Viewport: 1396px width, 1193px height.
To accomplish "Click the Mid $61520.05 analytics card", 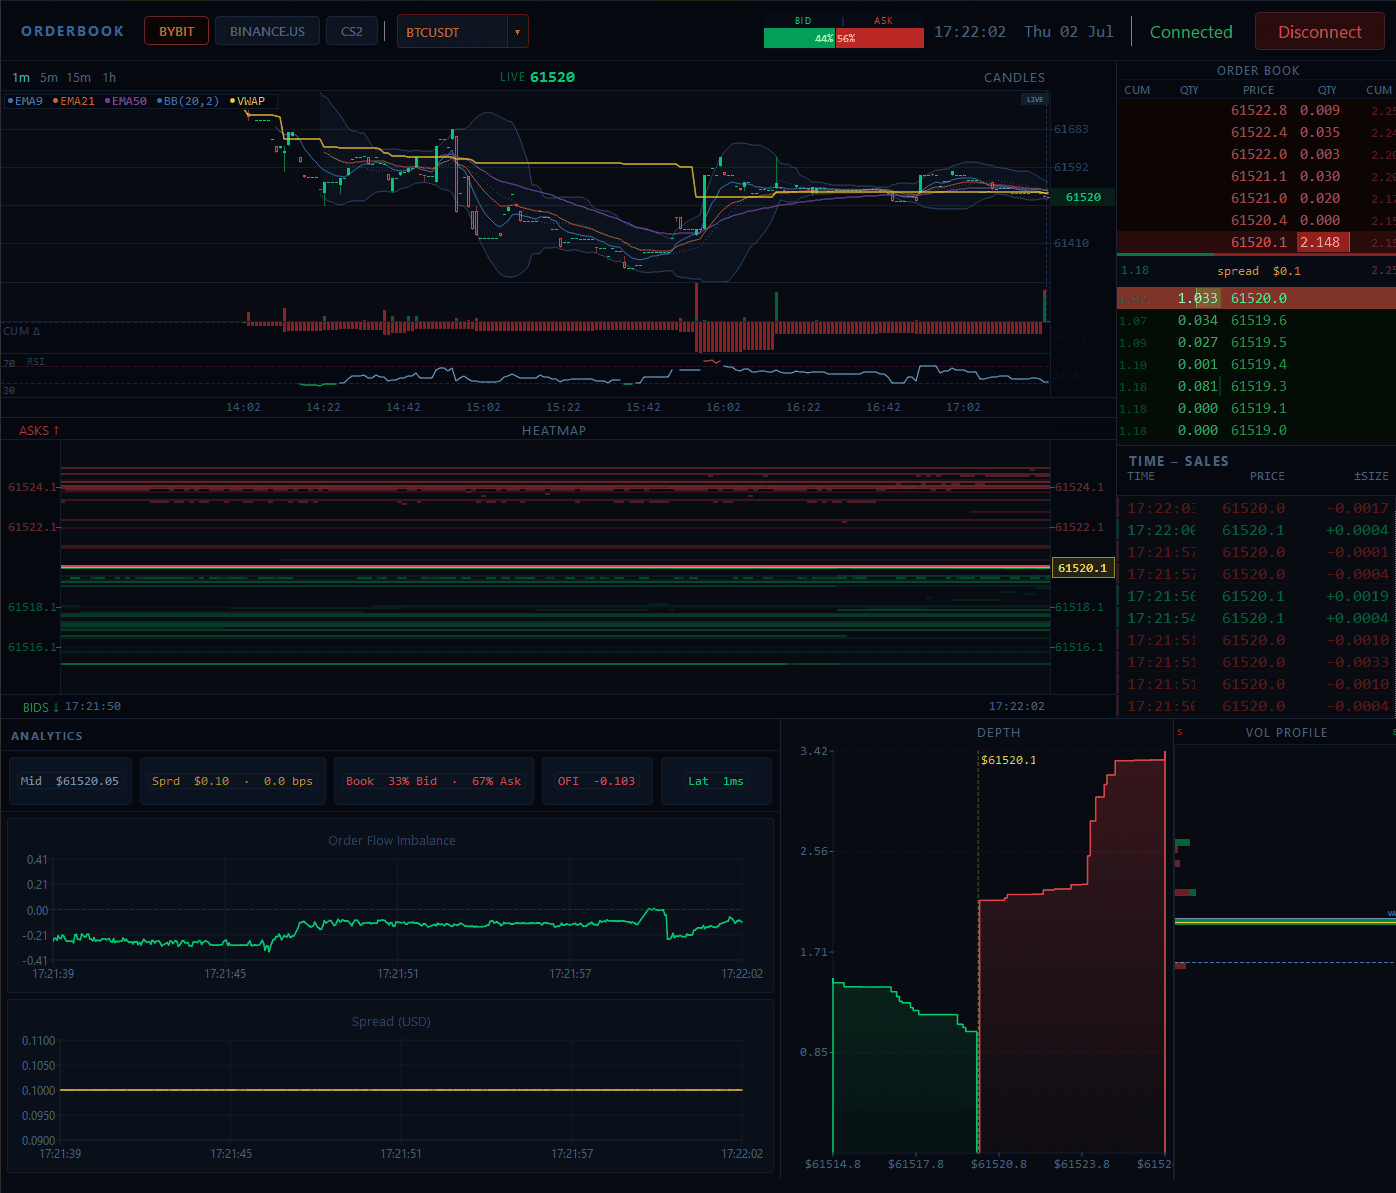I will coord(70,781).
